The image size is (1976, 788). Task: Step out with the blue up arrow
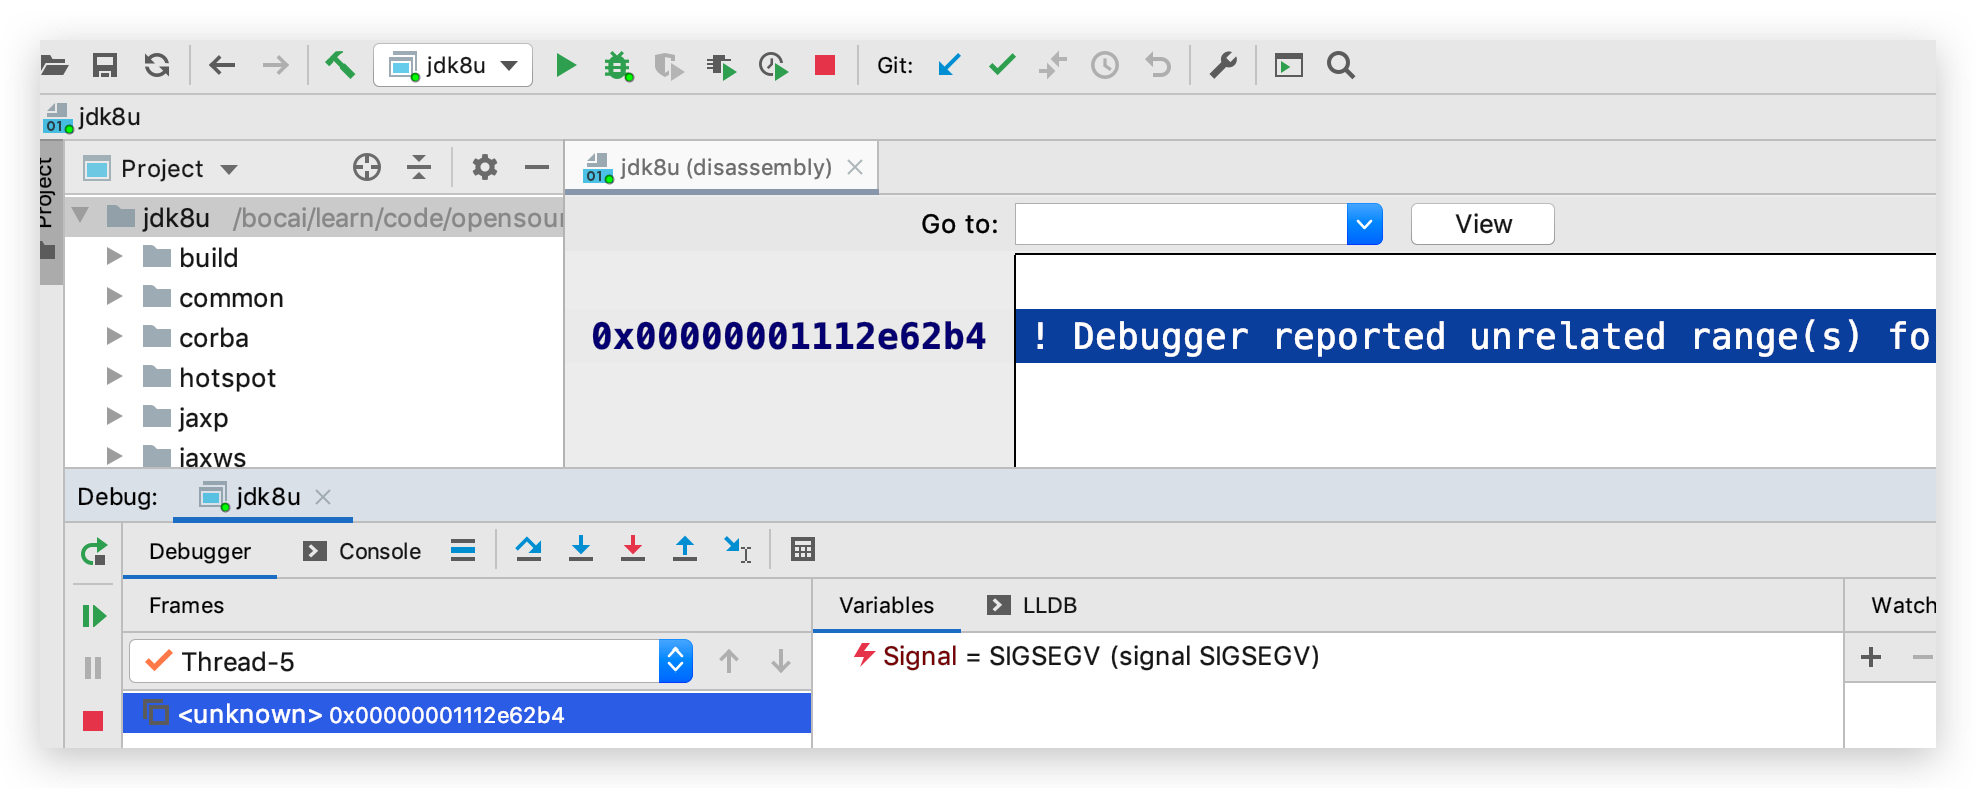pyautogui.click(x=685, y=549)
